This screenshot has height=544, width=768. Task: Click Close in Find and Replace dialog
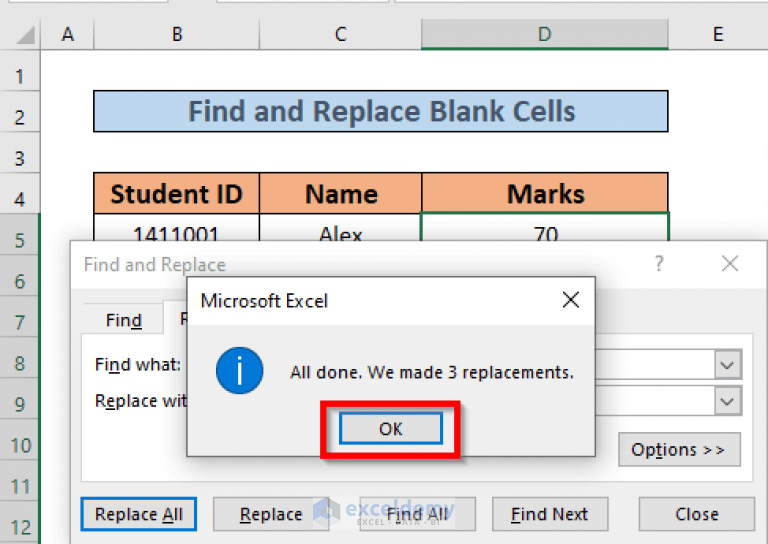(x=696, y=514)
